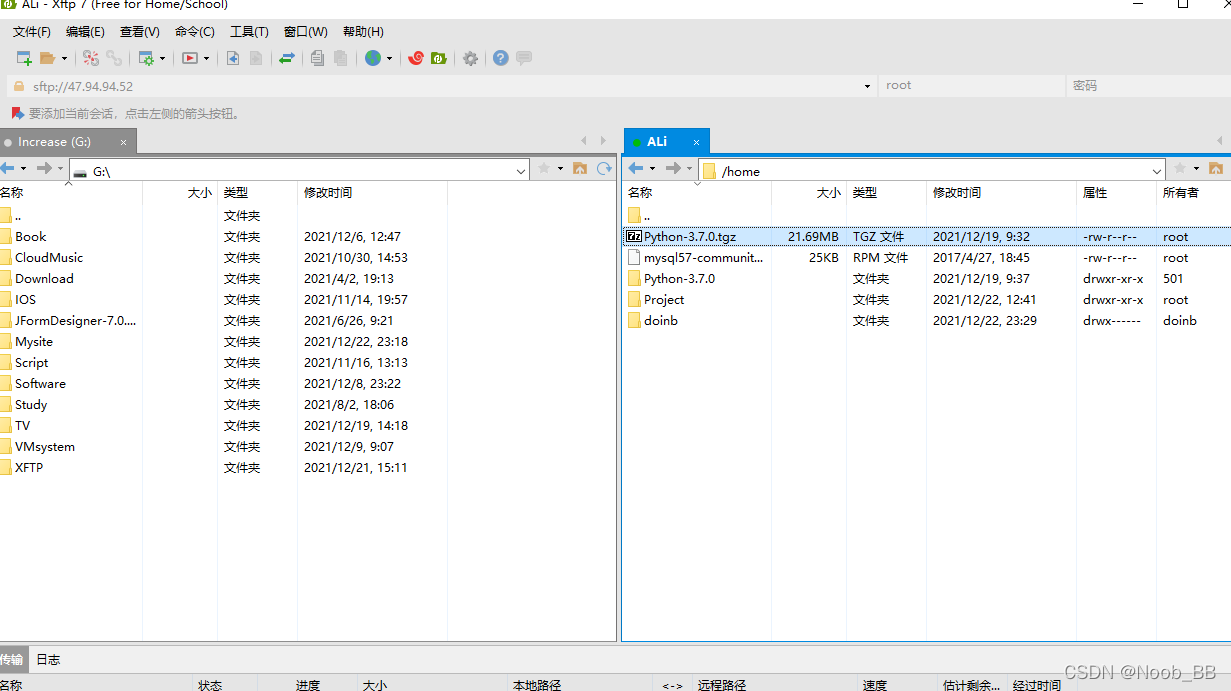The image size is (1231, 691).
Task: Open the 工具(T) menu
Action: coord(249,32)
